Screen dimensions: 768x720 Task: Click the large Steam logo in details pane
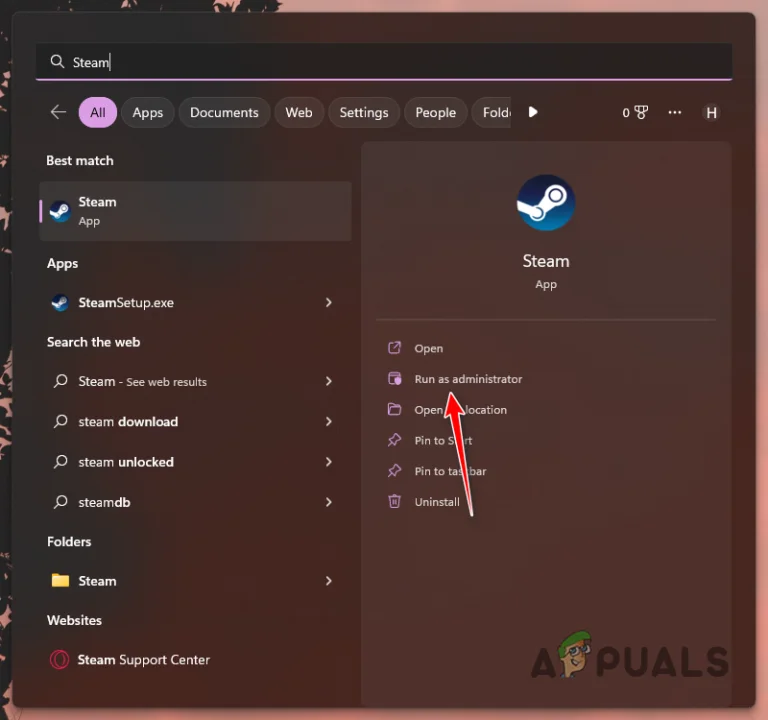[546, 202]
